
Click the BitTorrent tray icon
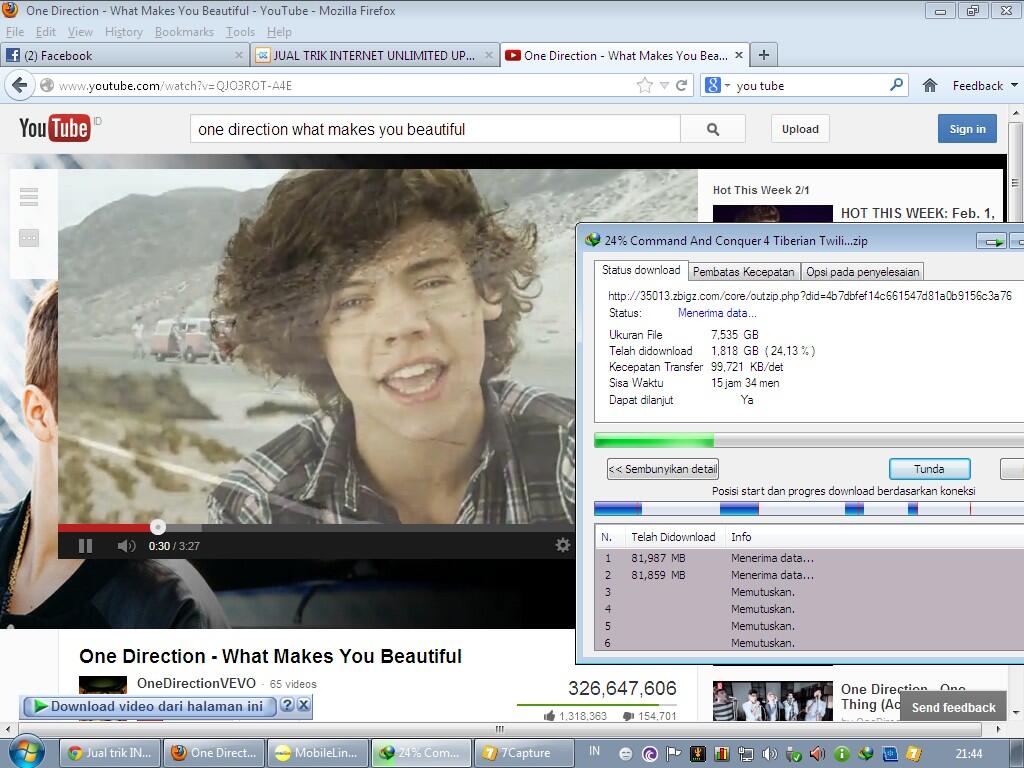649,754
